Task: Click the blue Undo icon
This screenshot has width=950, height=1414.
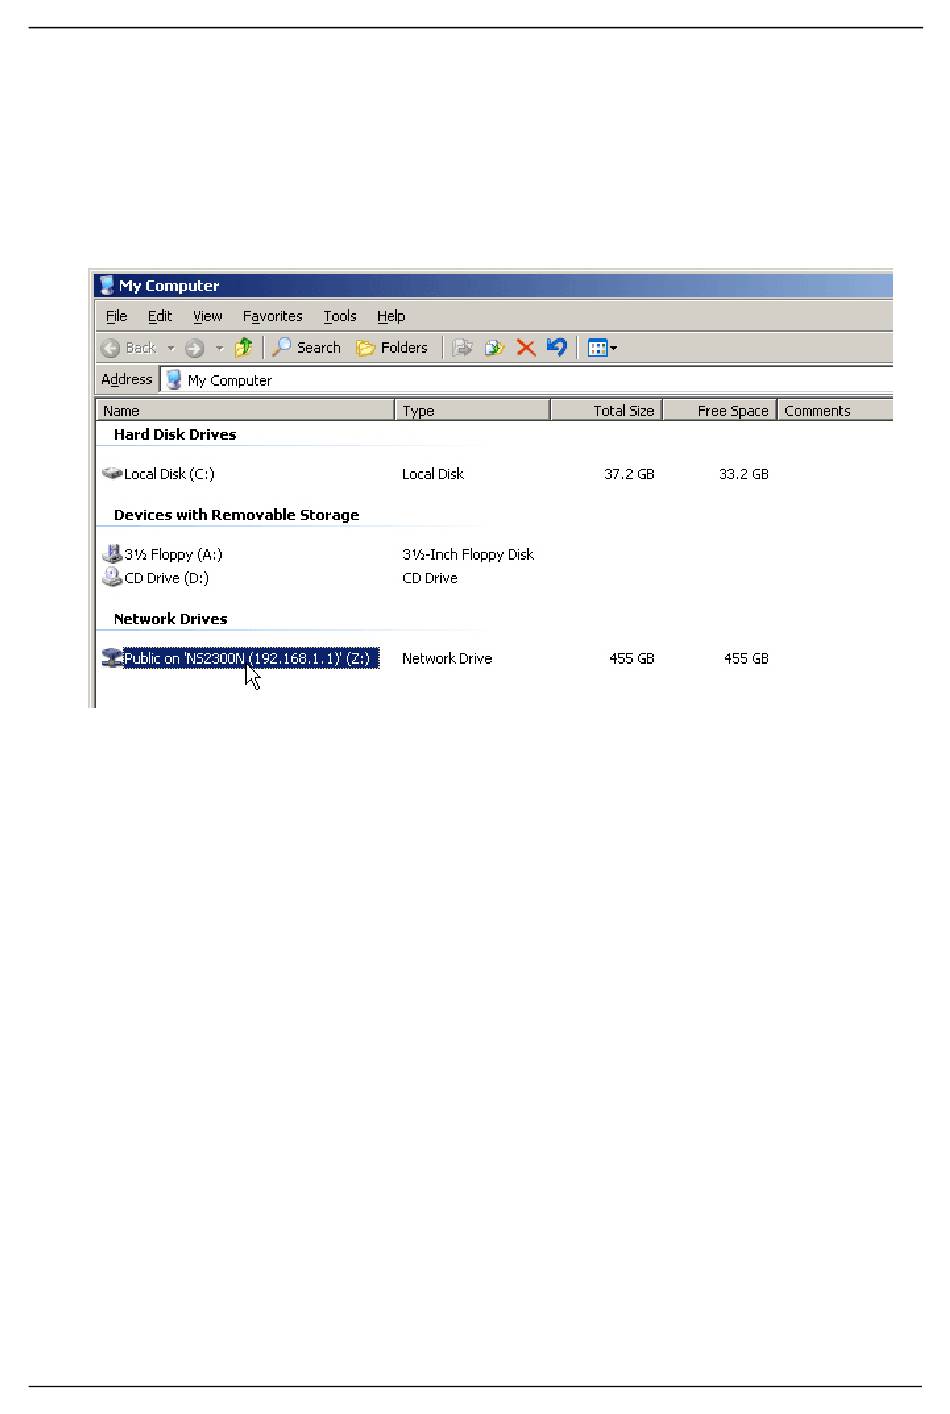Action: pos(557,347)
